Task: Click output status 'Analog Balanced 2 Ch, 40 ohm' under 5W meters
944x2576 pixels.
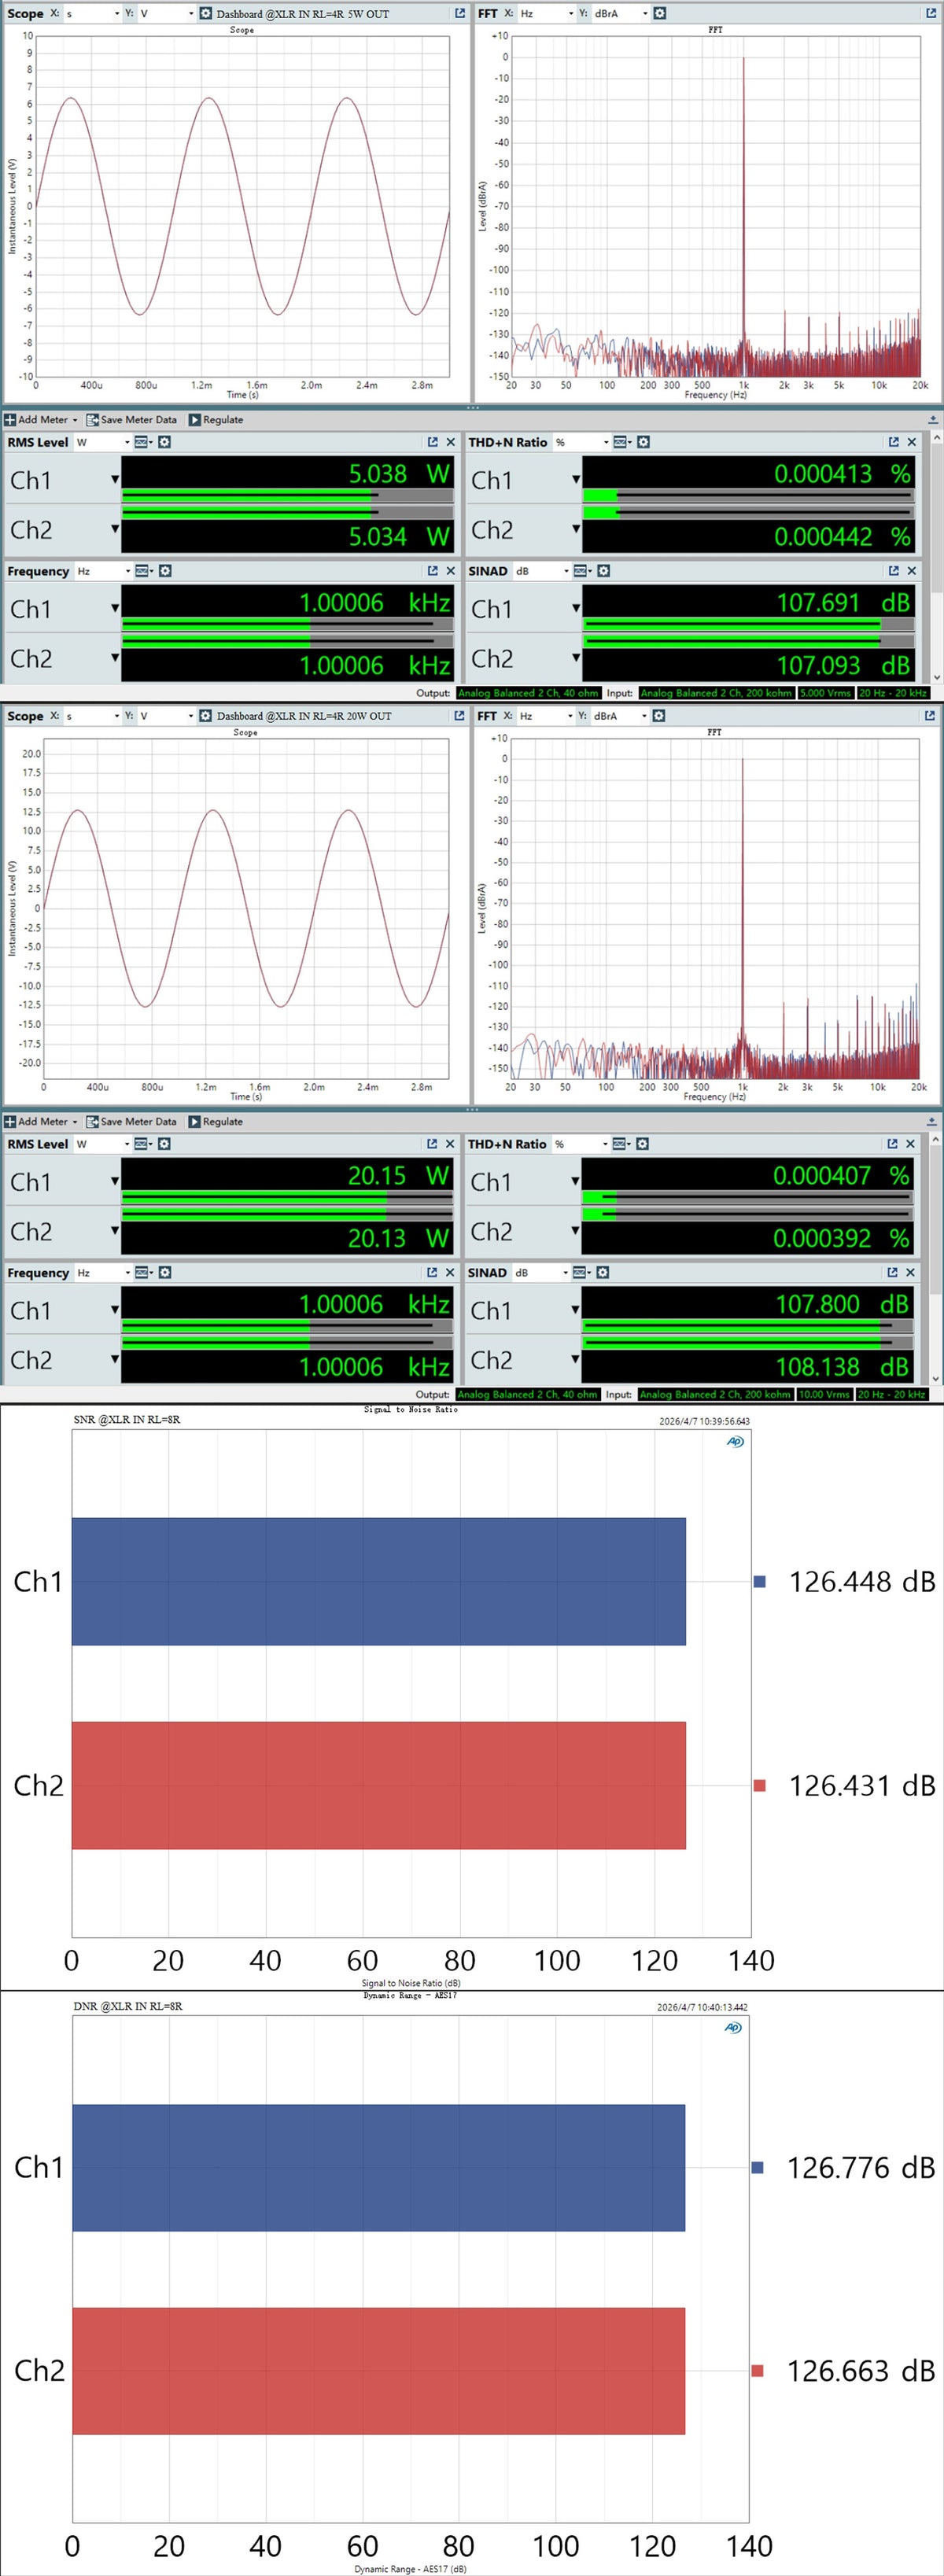Action: click(x=528, y=693)
